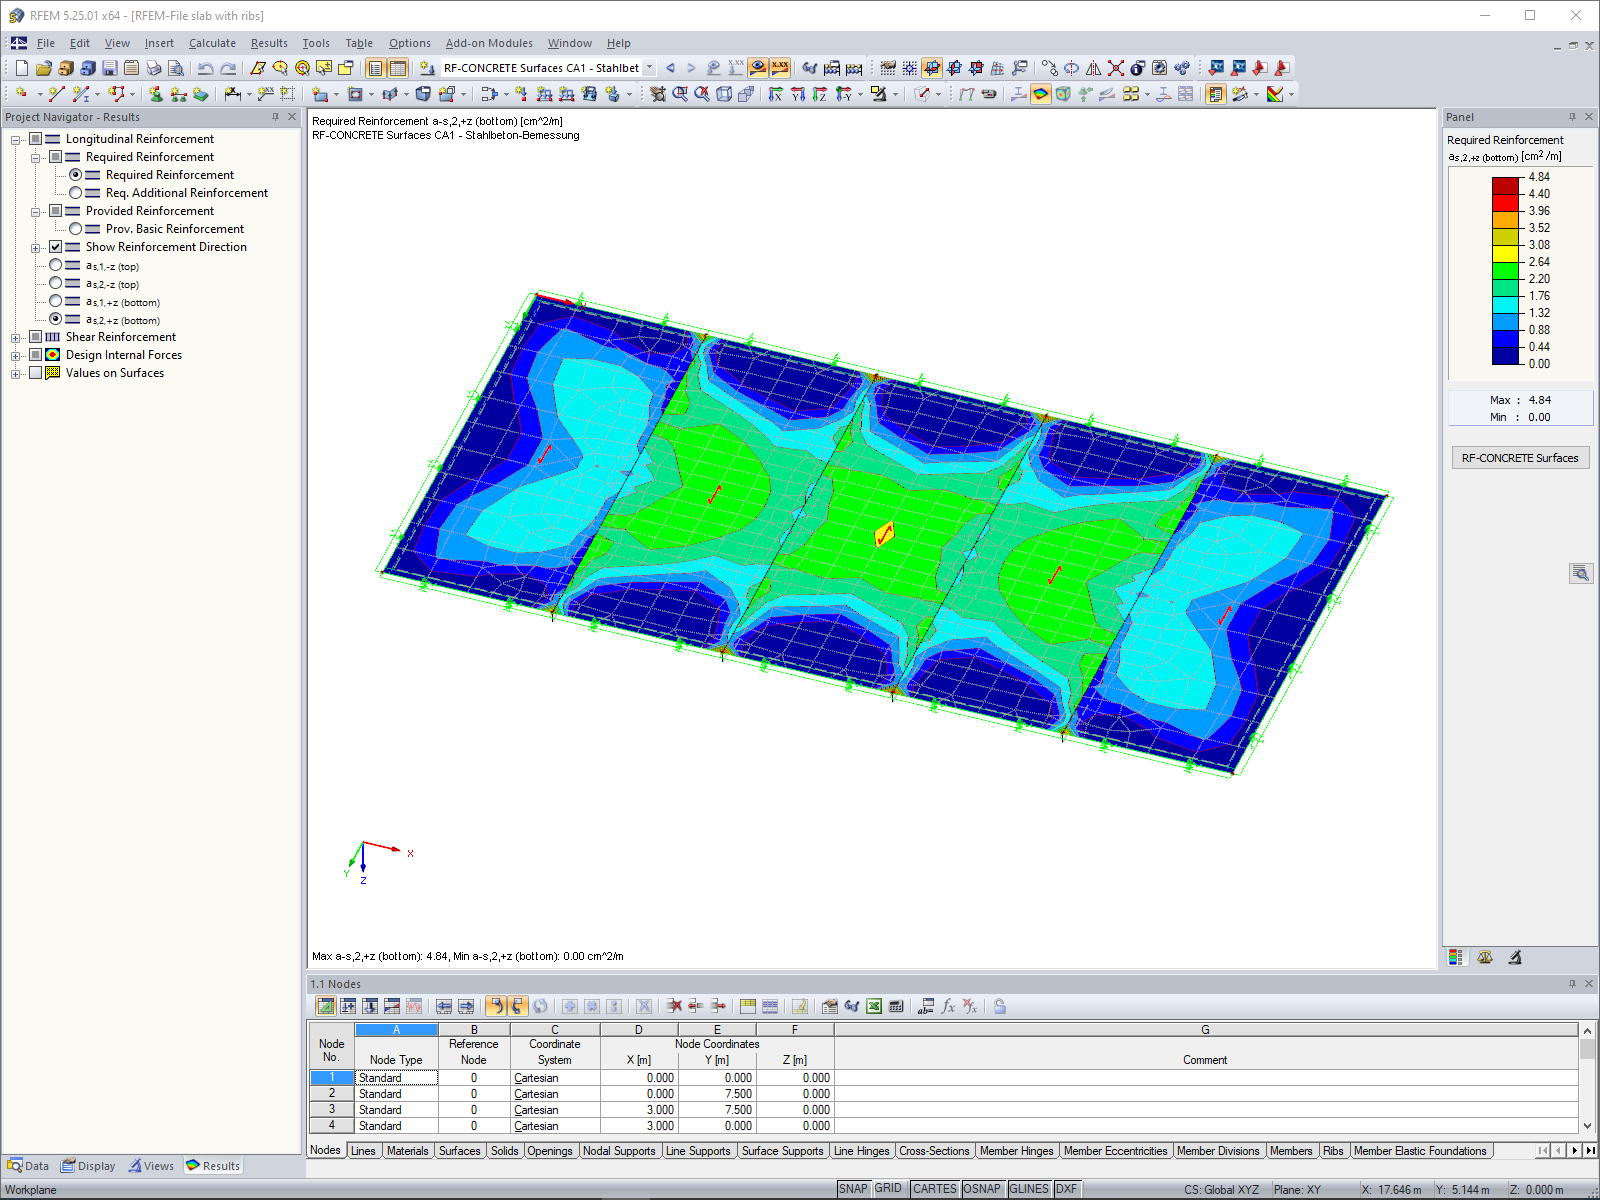The height and width of the screenshot is (1200, 1600).
Task: Click the mirror tool icon in toolbar
Action: [x=1093, y=68]
